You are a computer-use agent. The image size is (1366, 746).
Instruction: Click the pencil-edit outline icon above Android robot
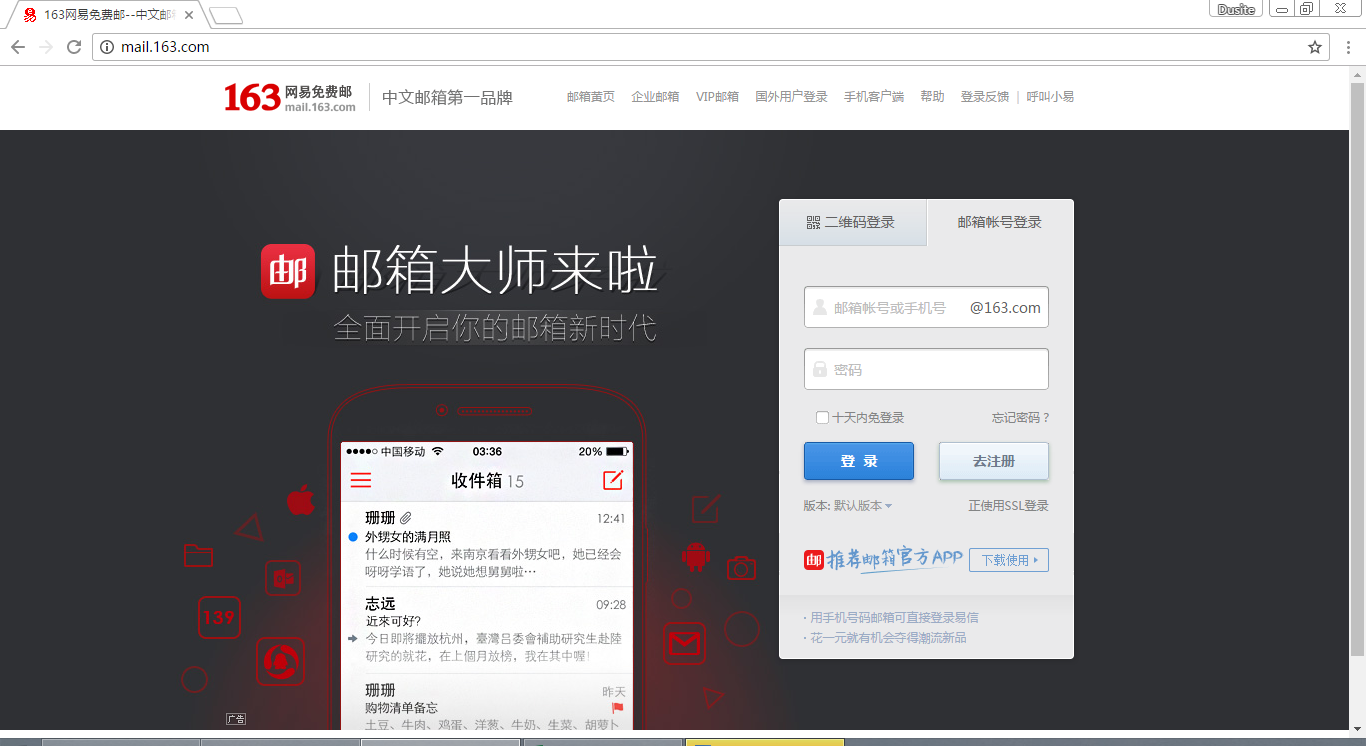pos(705,509)
